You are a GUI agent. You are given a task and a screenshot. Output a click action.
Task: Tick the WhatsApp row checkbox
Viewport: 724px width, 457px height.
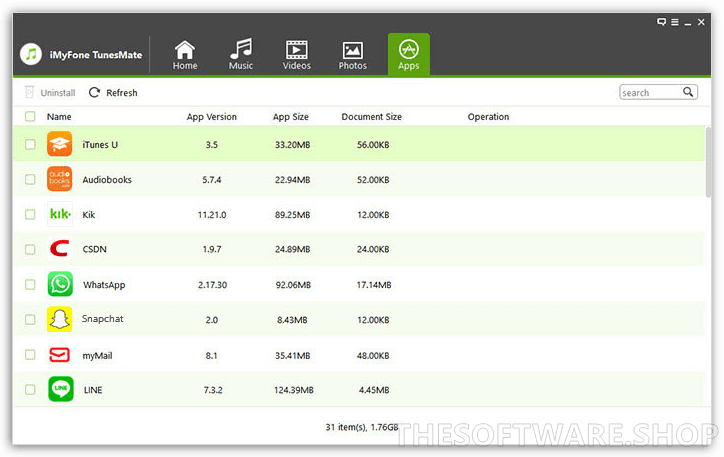coord(30,285)
